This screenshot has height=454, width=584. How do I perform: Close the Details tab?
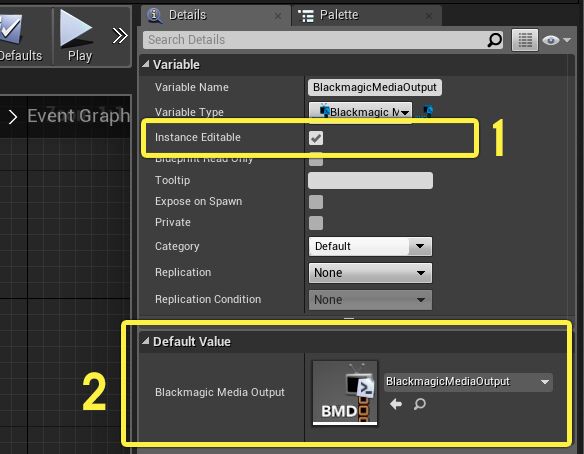(278, 16)
